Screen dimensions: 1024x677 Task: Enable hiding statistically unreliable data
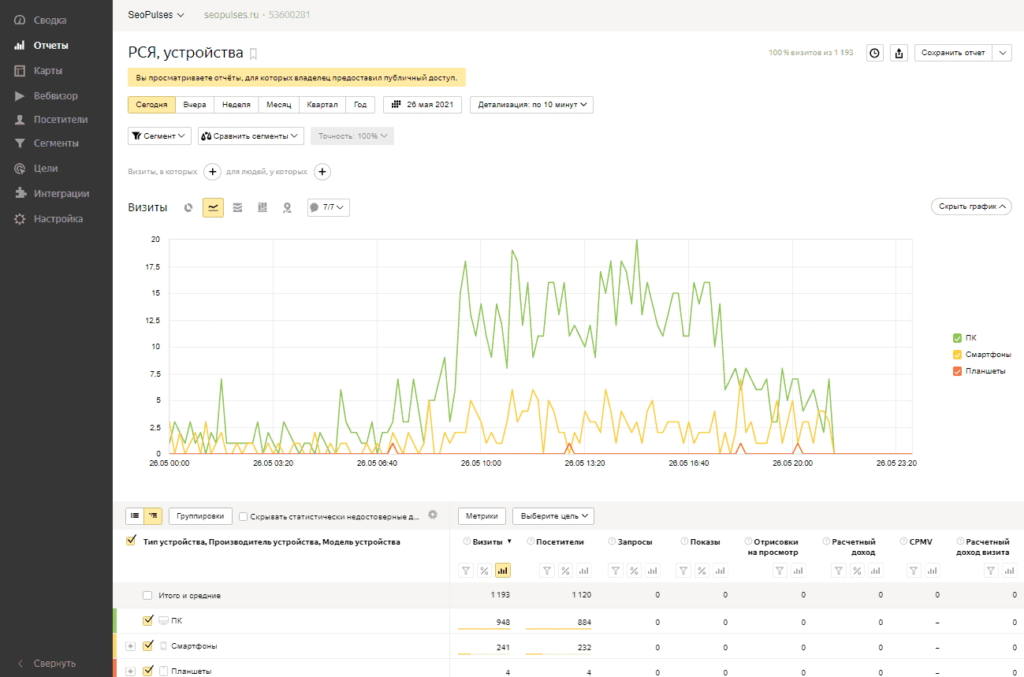pyautogui.click(x=243, y=516)
